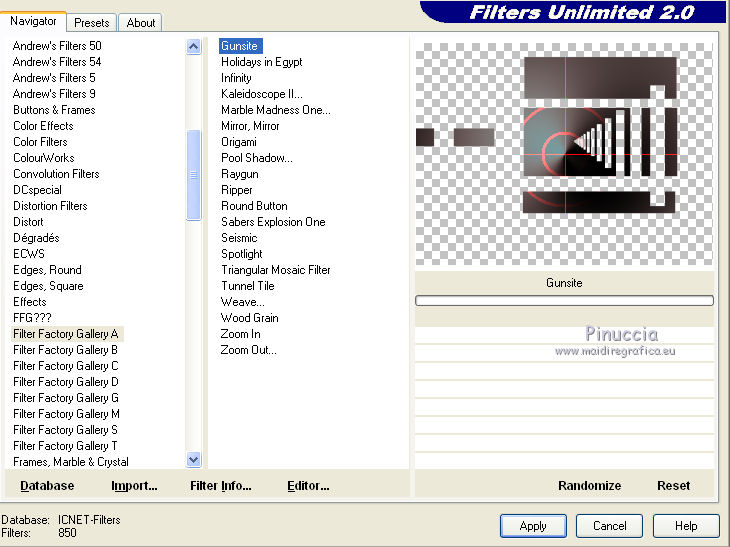The height and width of the screenshot is (547, 730).
Task: Select Andrew's Filters 9 category
Action: tap(54, 94)
